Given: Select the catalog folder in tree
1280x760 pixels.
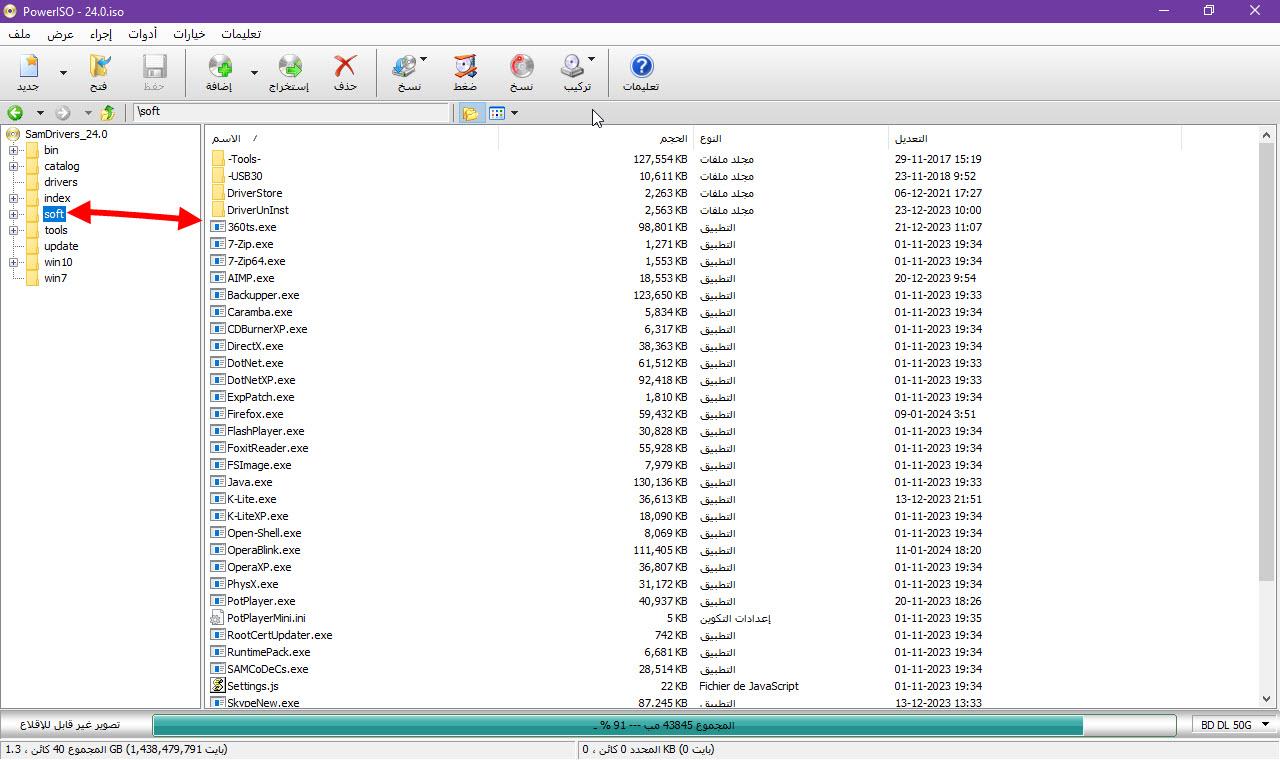Looking at the screenshot, I should 62,166.
